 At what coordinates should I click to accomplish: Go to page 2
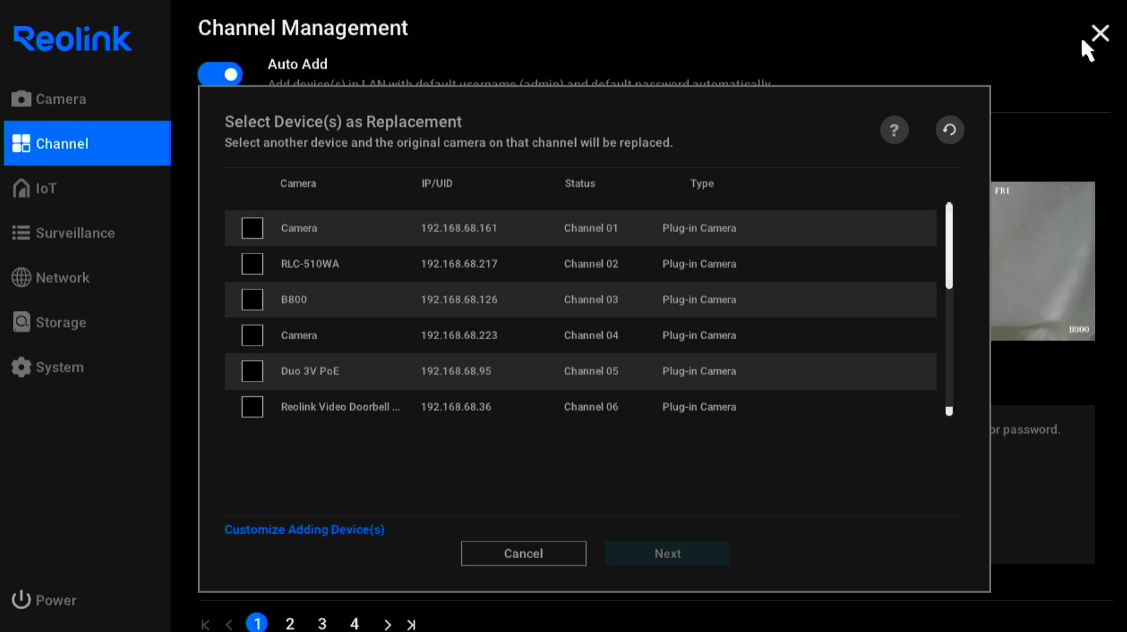pyautogui.click(x=290, y=623)
